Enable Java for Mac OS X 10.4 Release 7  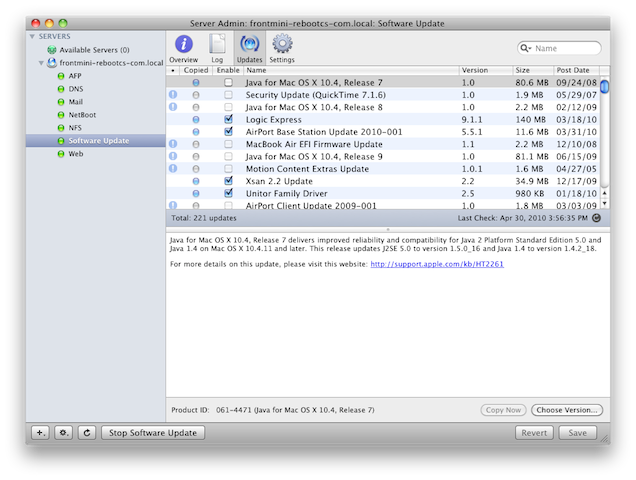click(x=229, y=81)
